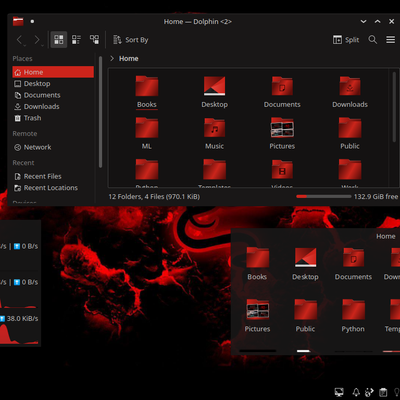Open Public in the Home desktop widget

point(305,316)
